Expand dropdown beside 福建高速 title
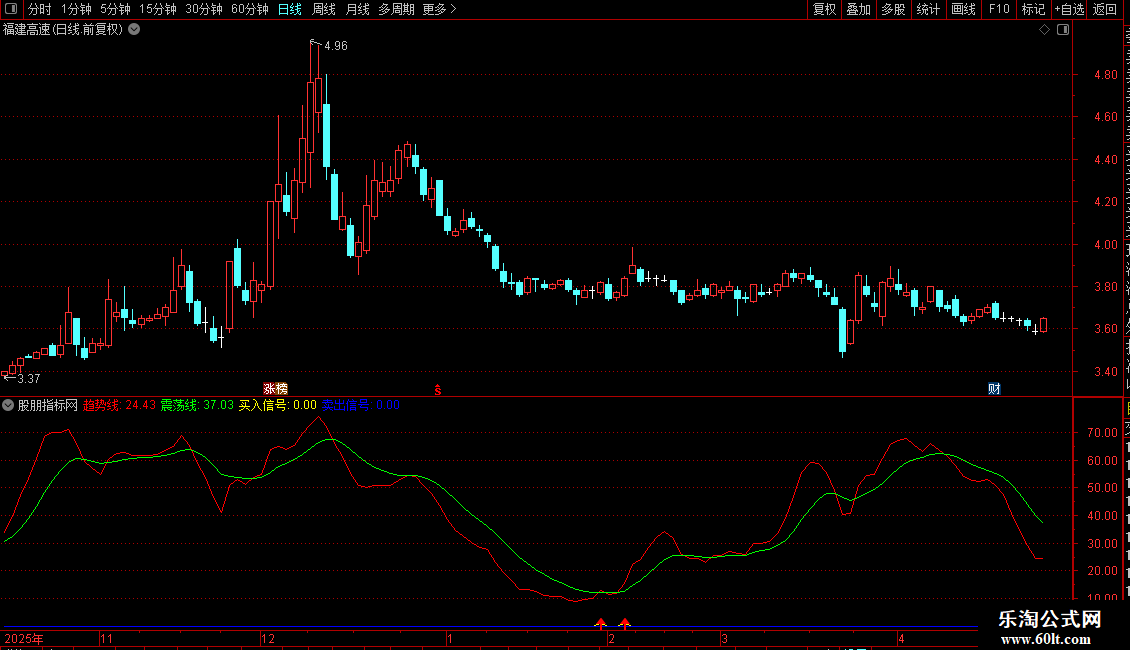This screenshot has height=650, width=1130. point(134,30)
